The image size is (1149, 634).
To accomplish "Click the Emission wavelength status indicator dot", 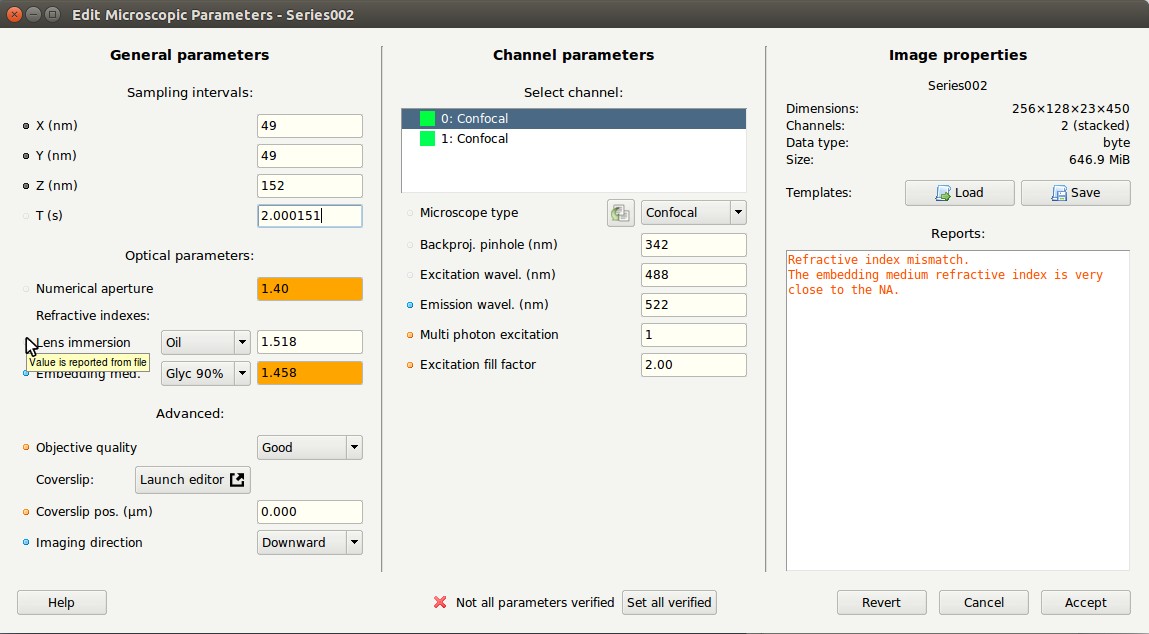I will 410,305.
